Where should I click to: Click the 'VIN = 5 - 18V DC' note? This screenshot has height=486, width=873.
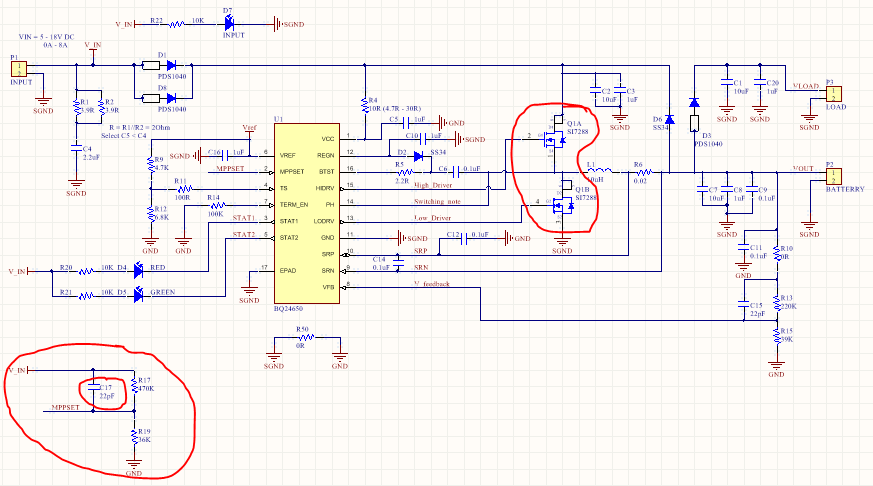(46, 37)
